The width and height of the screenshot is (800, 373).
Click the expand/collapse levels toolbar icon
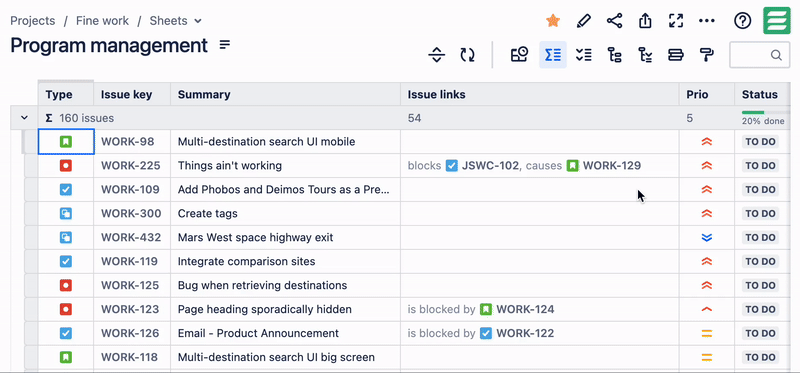pos(436,55)
